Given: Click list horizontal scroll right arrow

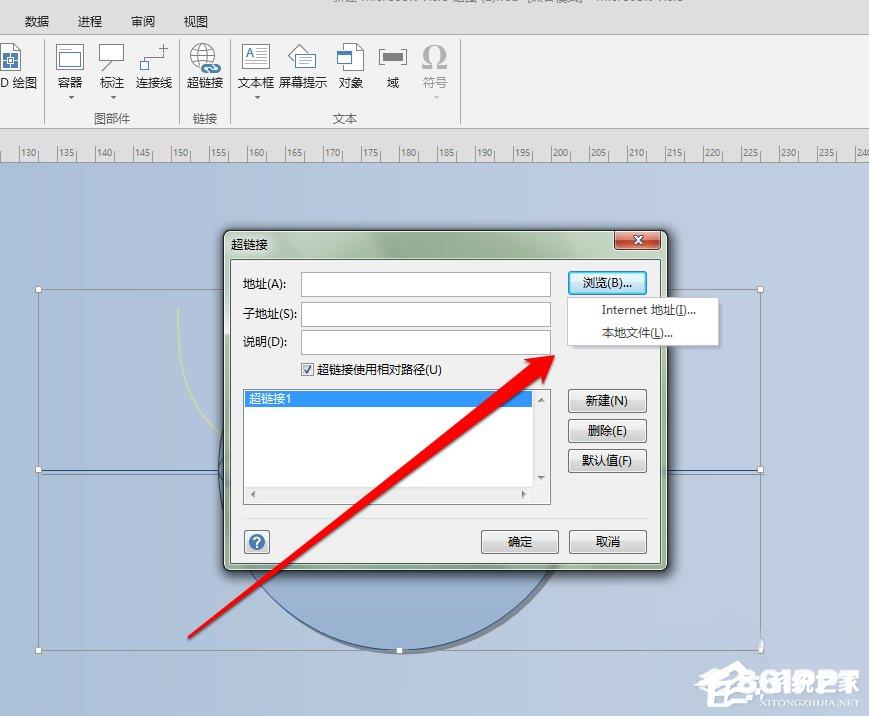Looking at the screenshot, I should 524,494.
